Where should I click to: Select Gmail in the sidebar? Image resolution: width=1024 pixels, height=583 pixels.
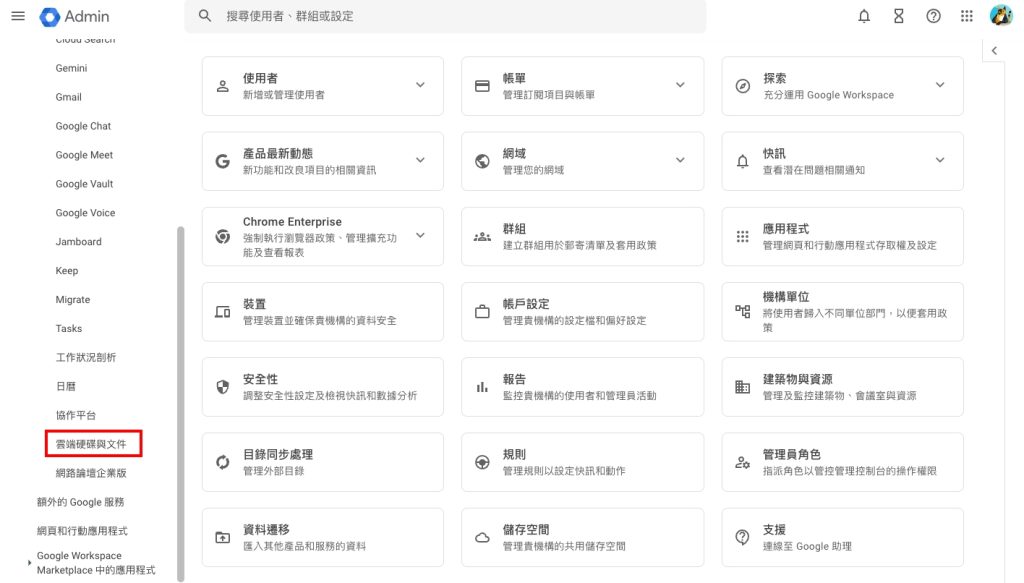click(x=69, y=97)
